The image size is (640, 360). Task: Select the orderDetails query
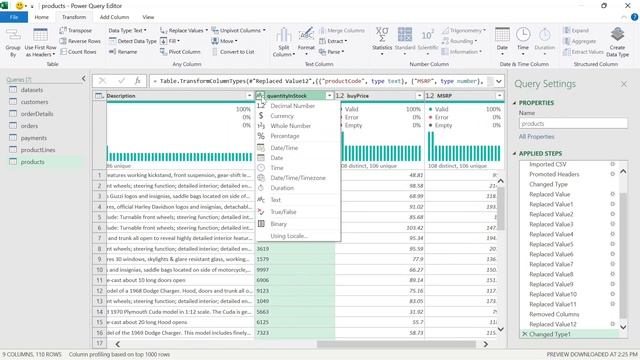click(x=37, y=114)
